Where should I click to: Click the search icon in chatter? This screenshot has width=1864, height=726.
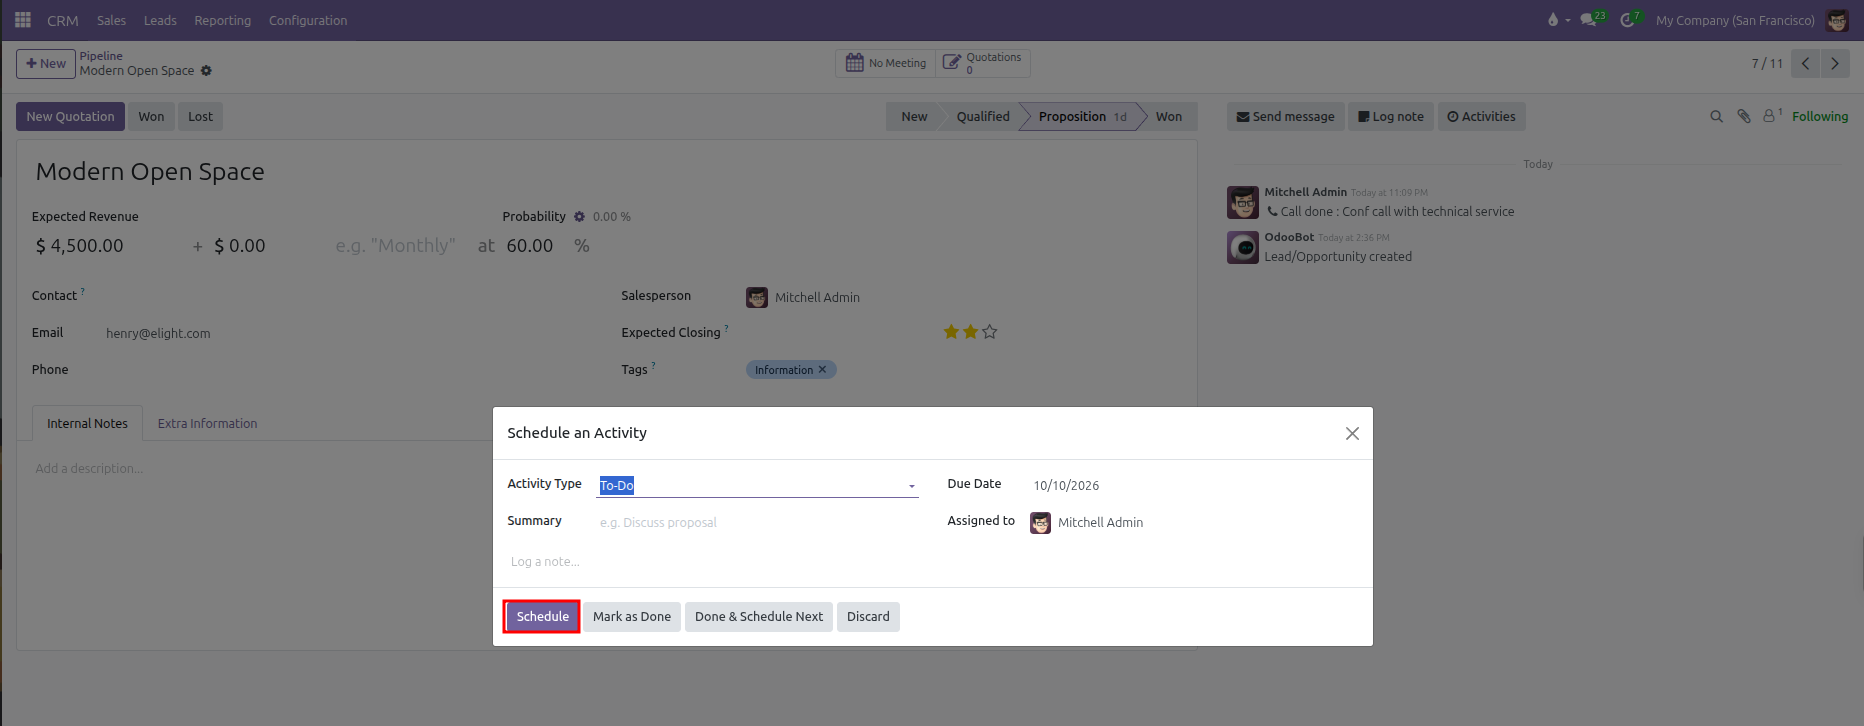[1717, 116]
